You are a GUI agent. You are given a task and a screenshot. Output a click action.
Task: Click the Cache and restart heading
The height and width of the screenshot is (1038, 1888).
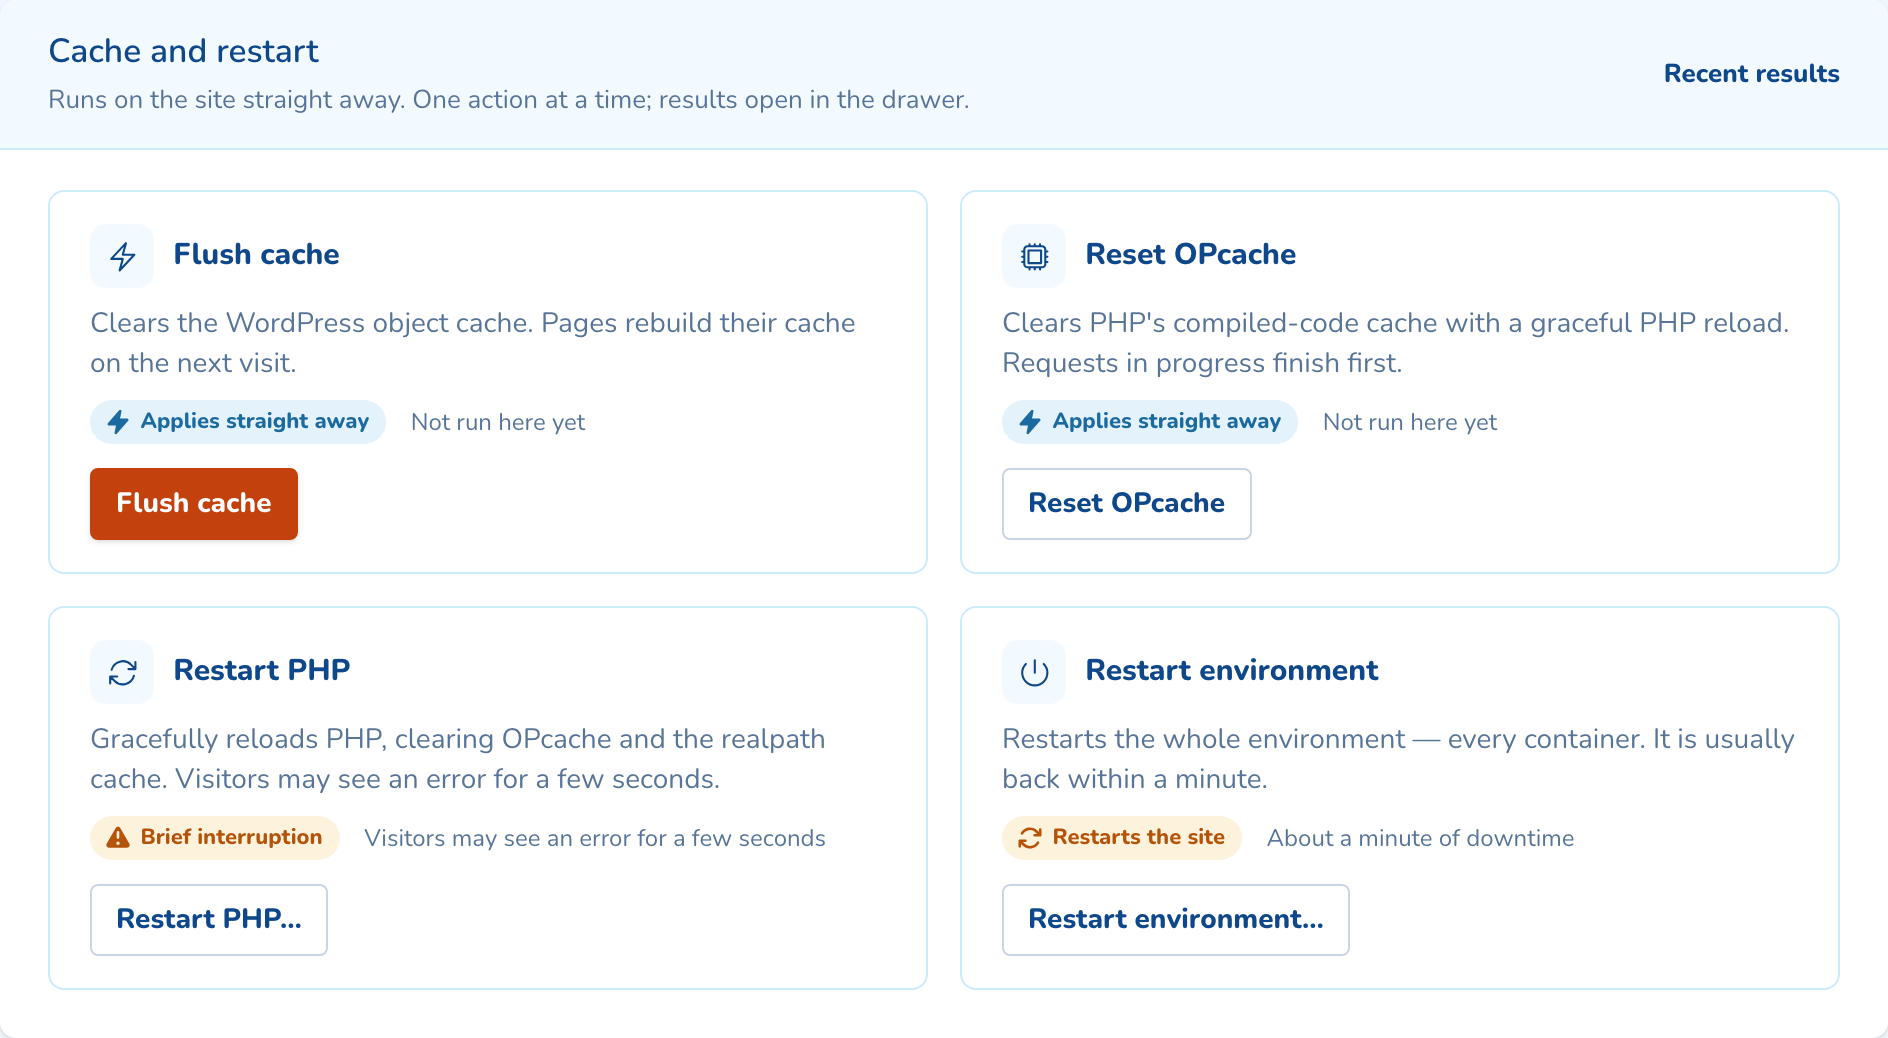pyautogui.click(x=184, y=51)
